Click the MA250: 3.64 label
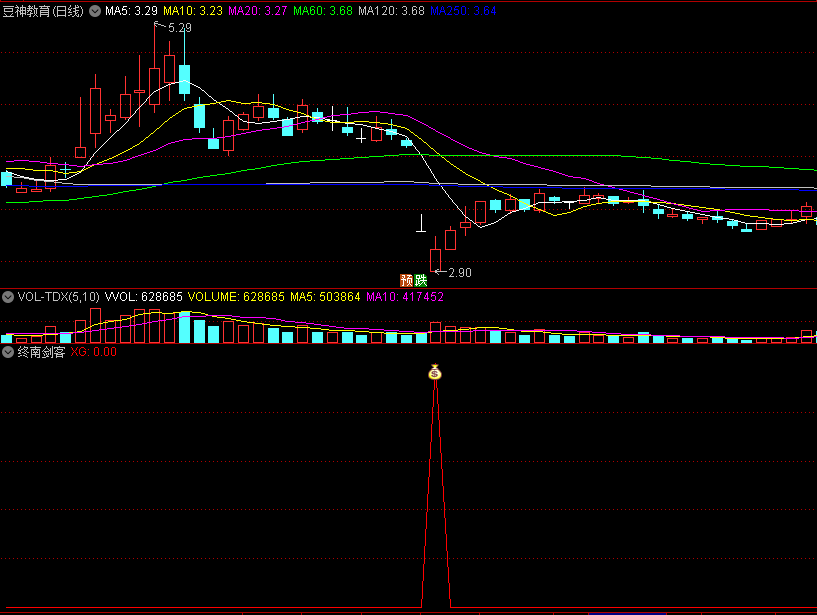The width and height of the screenshot is (817, 615). point(463,11)
